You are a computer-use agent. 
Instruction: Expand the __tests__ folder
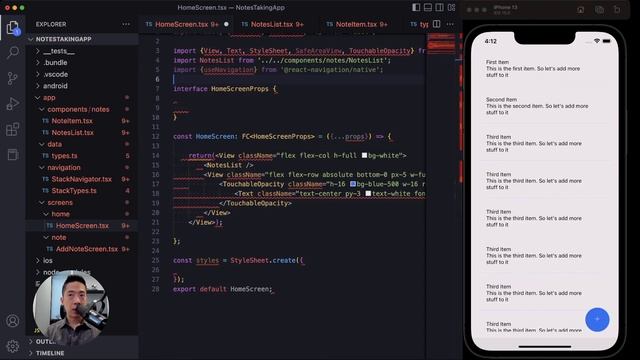[59, 51]
